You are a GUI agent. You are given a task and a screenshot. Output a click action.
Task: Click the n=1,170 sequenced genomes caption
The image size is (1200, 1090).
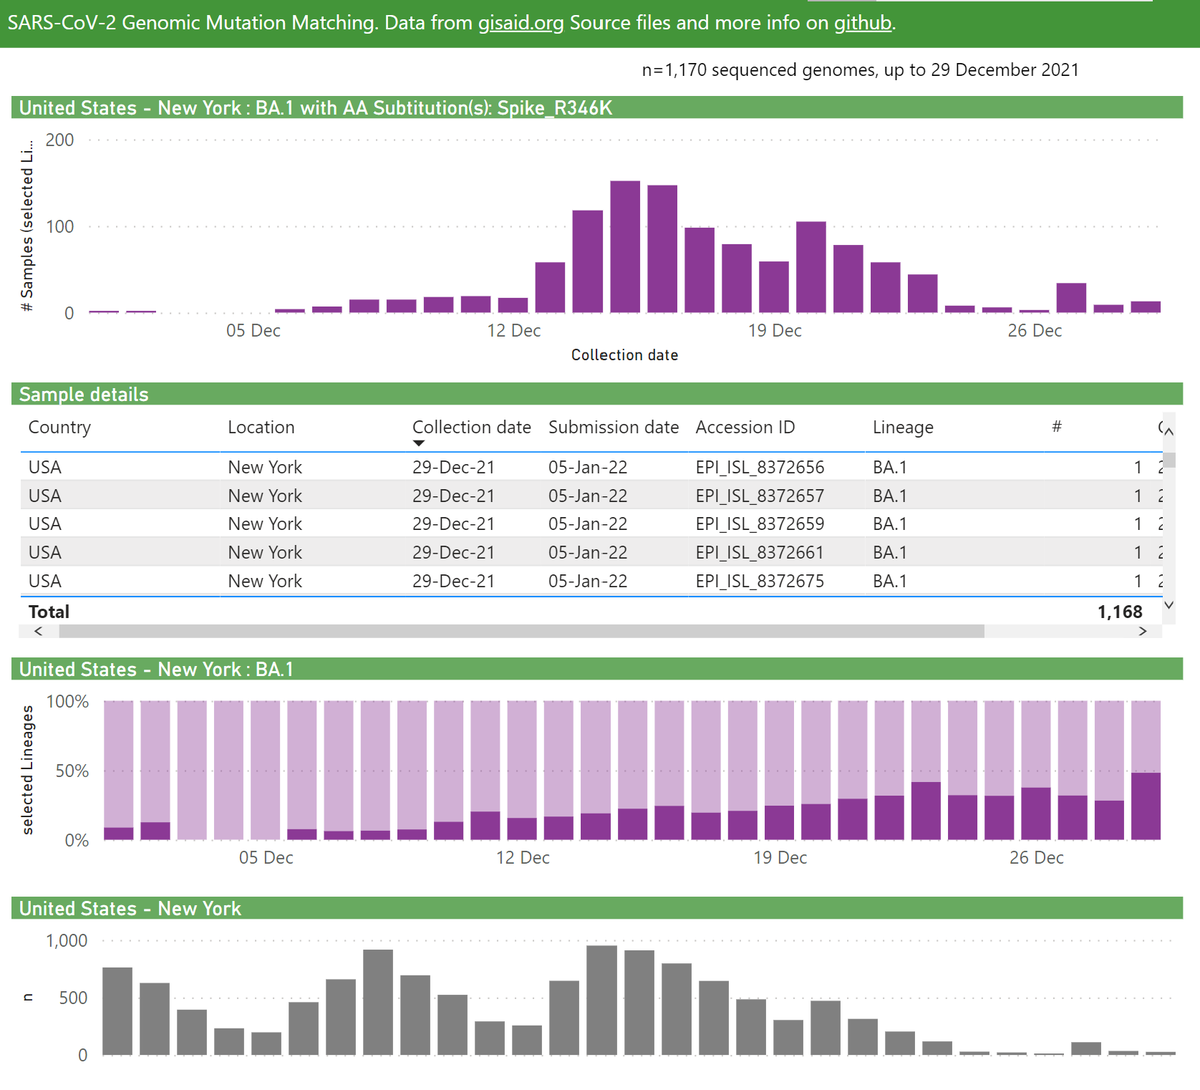[860, 70]
